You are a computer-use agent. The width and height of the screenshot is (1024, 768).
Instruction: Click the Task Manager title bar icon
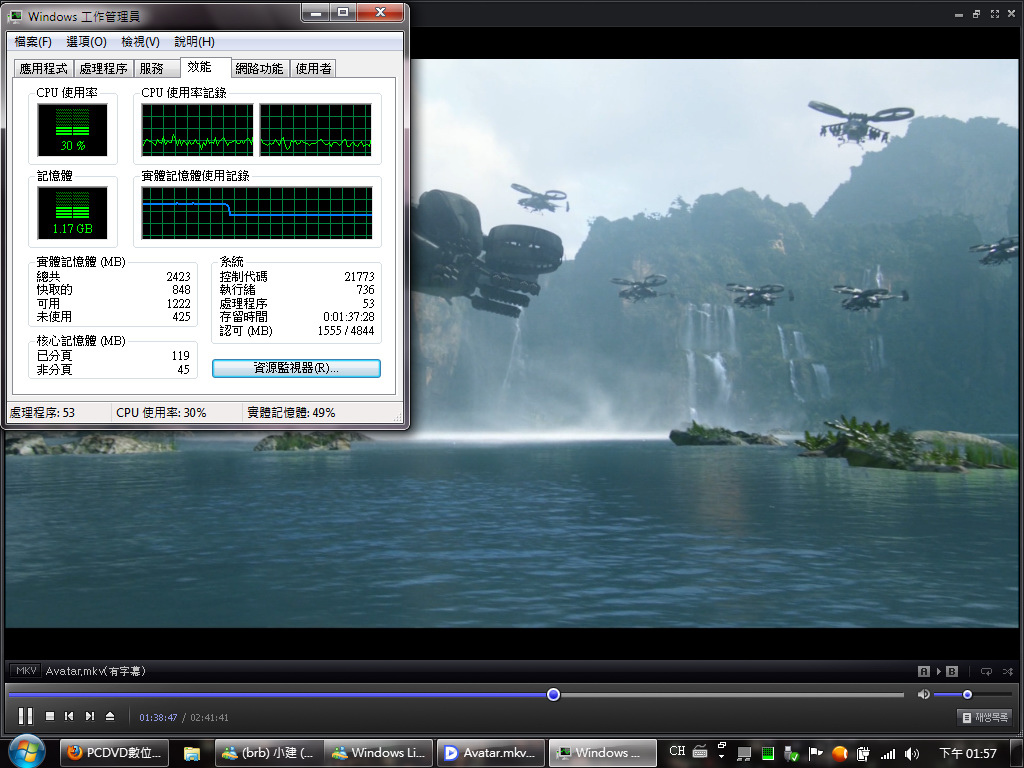16,16
